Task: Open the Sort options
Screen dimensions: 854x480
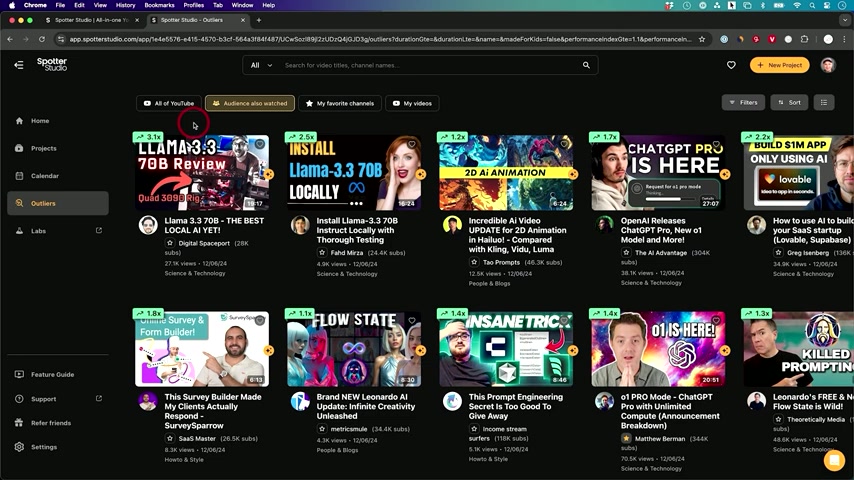Action: (x=789, y=102)
